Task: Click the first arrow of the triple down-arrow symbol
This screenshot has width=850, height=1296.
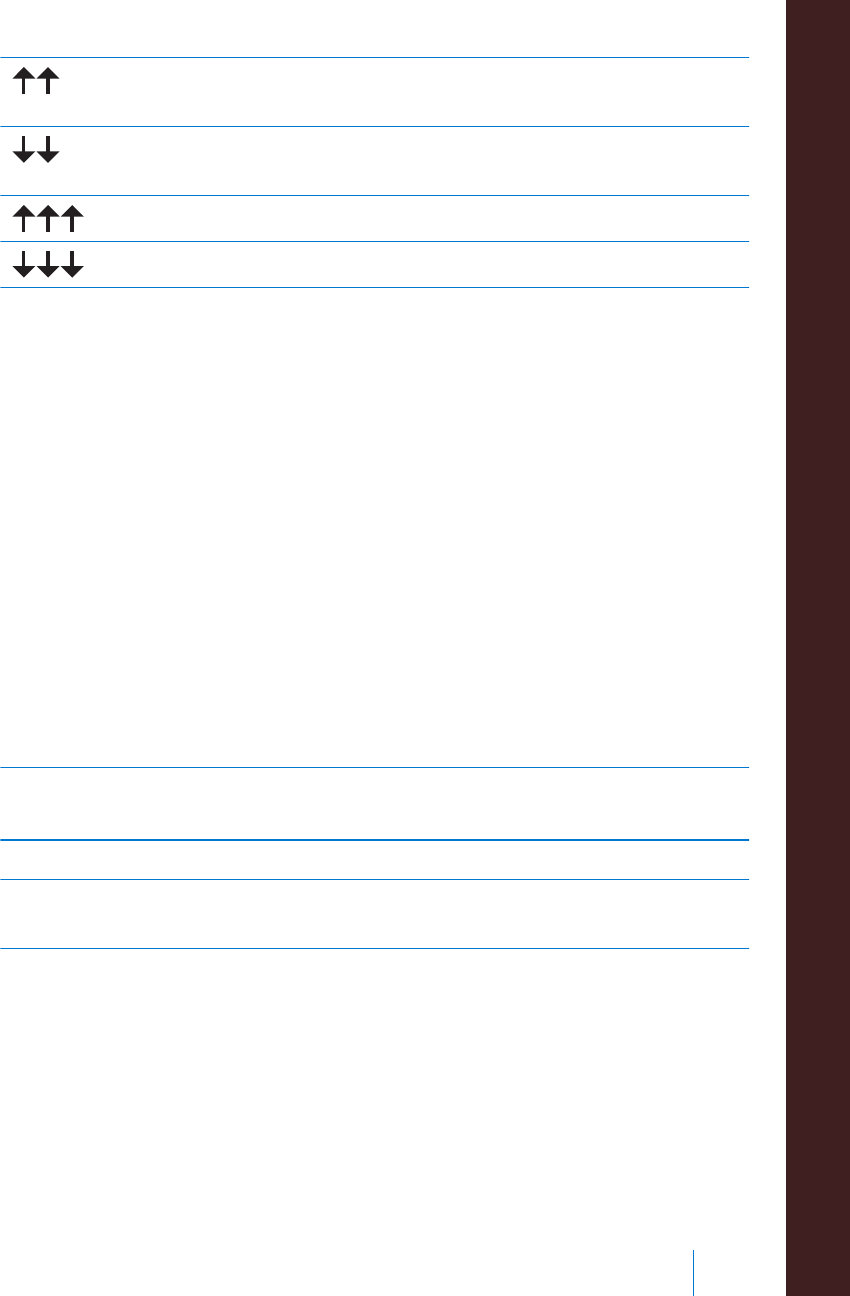Action: pyautogui.click(x=24, y=265)
